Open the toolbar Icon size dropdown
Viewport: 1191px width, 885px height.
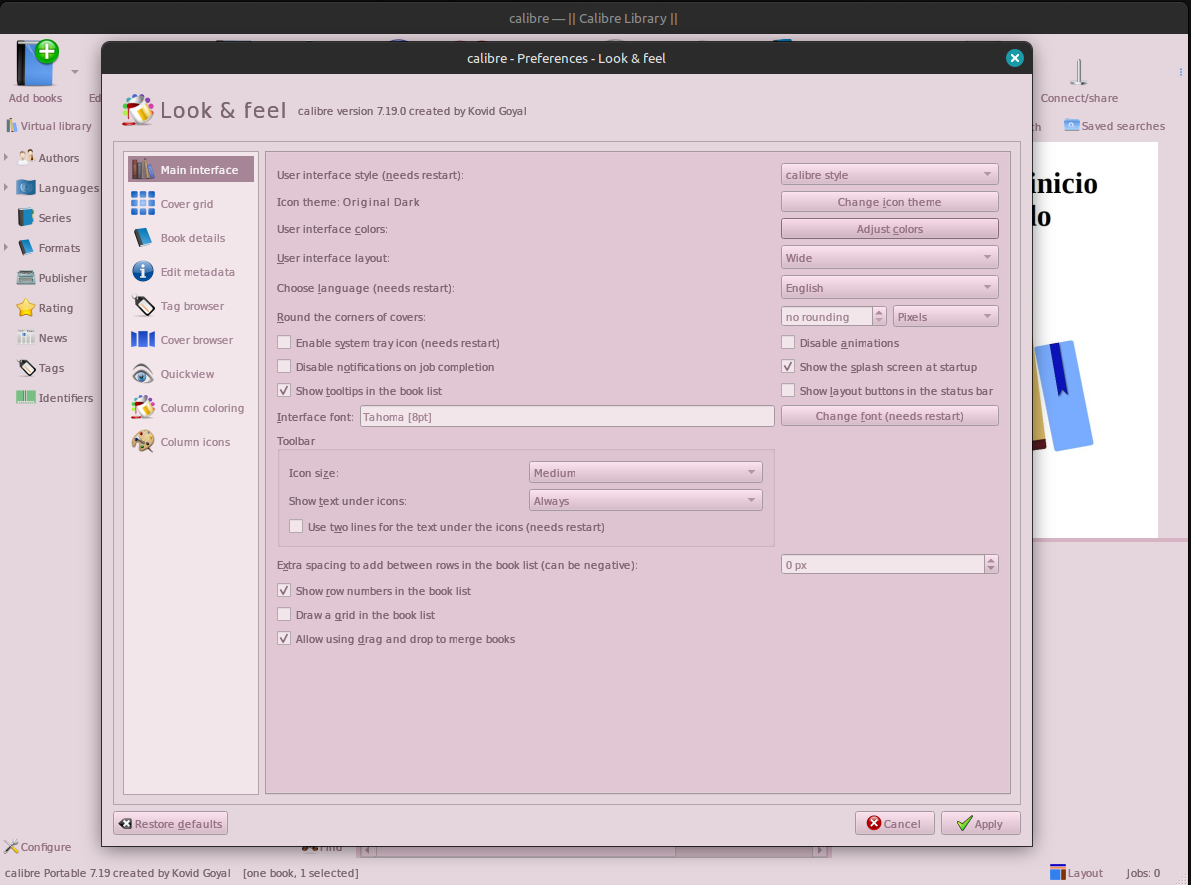tap(646, 473)
